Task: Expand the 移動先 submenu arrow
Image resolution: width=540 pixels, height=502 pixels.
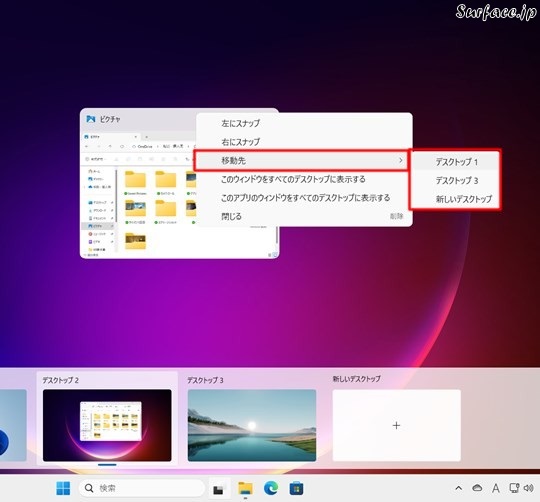Action: (x=401, y=160)
